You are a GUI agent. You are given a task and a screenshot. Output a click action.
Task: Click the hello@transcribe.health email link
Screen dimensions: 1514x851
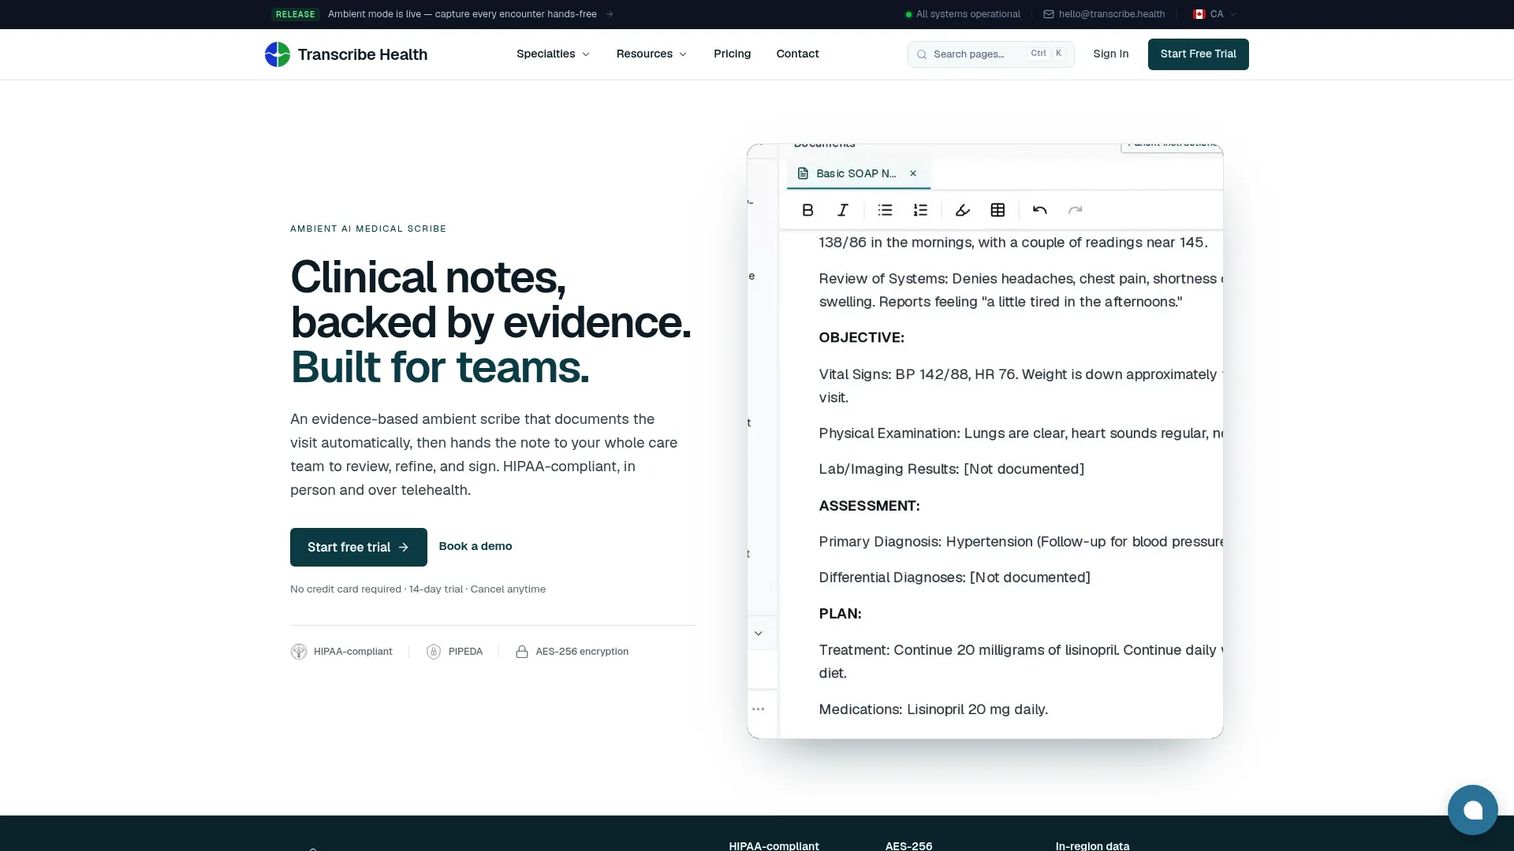[x=1111, y=14]
